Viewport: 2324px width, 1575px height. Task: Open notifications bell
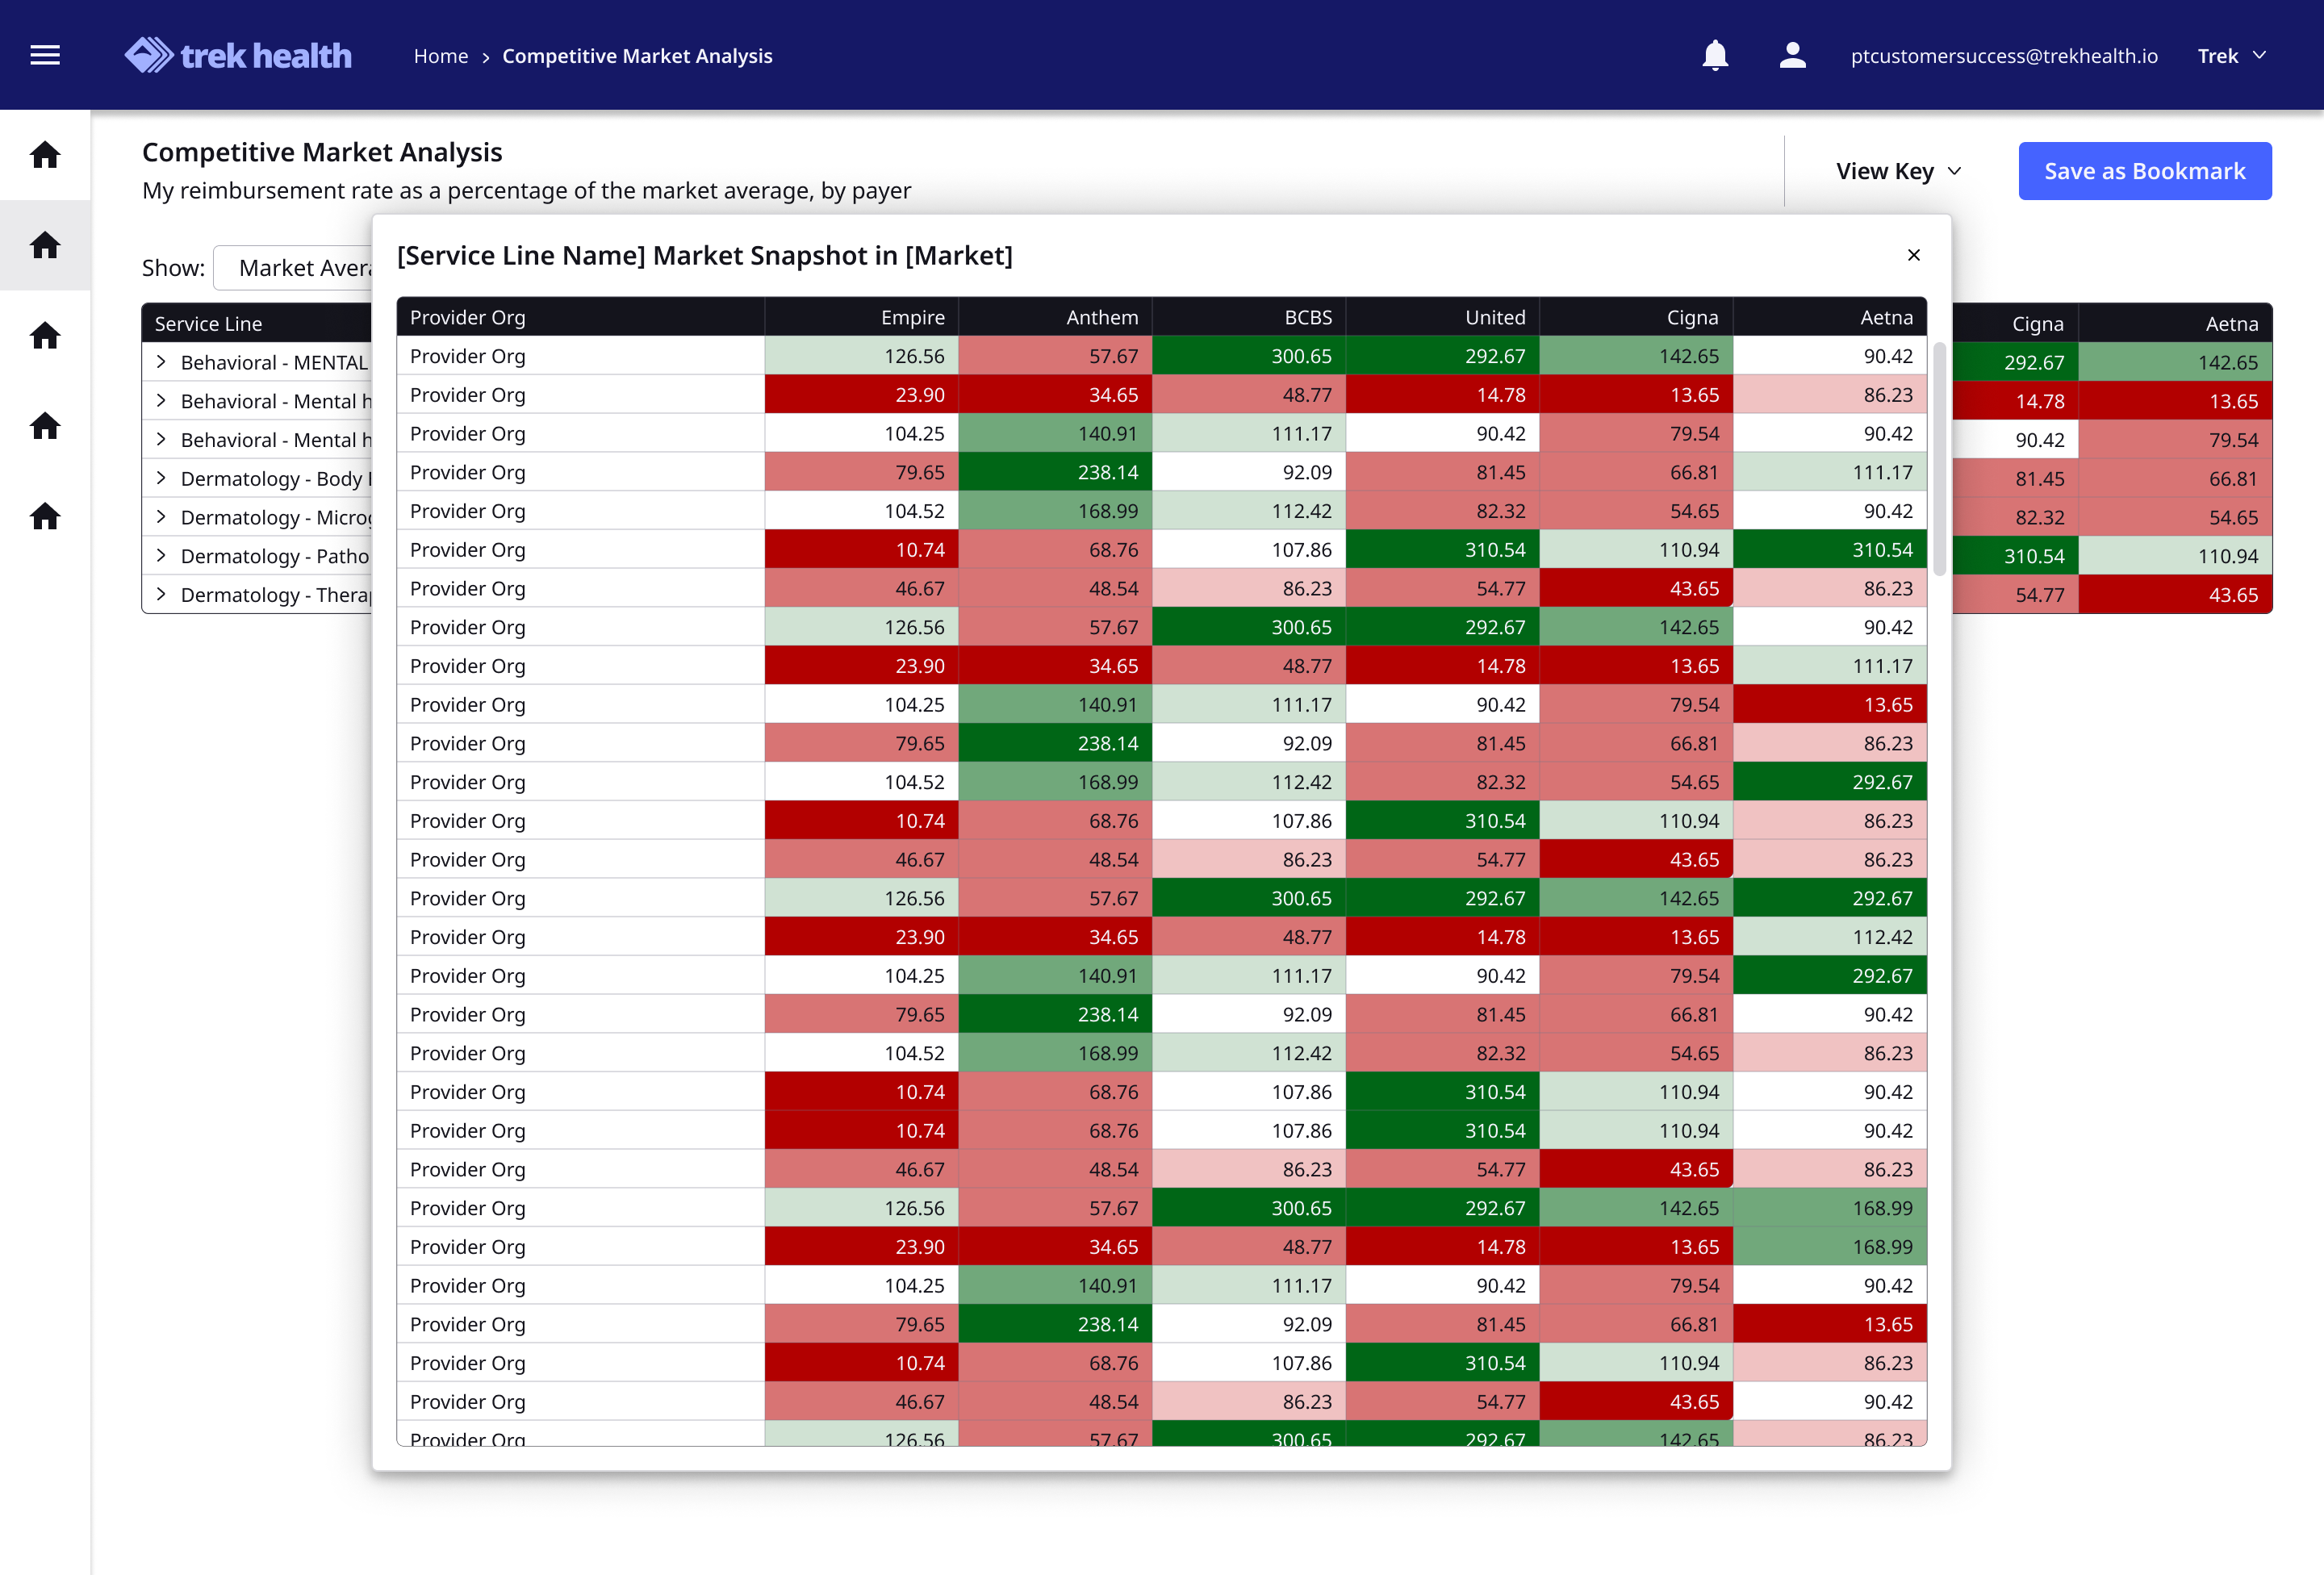(1715, 55)
